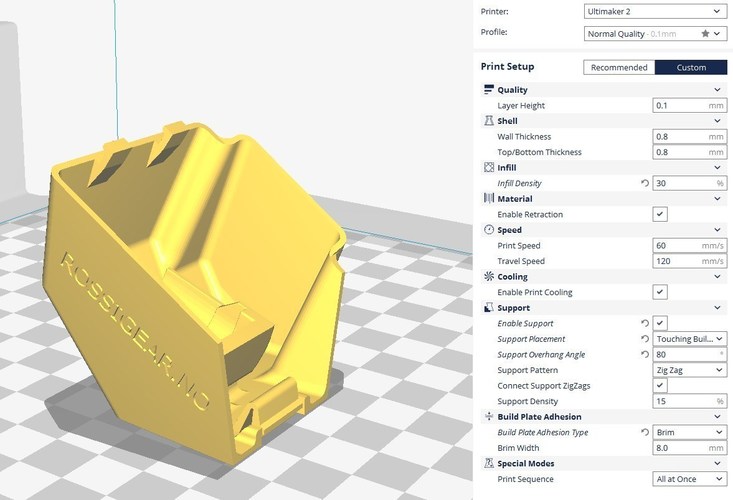Click the Top/Bottom Thickness input field
This screenshot has width=733, height=500.
click(x=689, y=152)
